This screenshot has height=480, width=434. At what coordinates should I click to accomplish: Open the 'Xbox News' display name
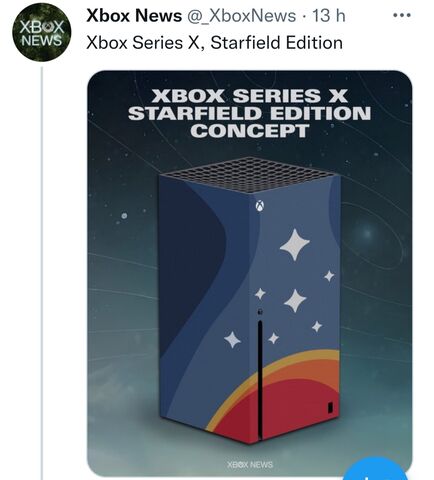(134, 16)
